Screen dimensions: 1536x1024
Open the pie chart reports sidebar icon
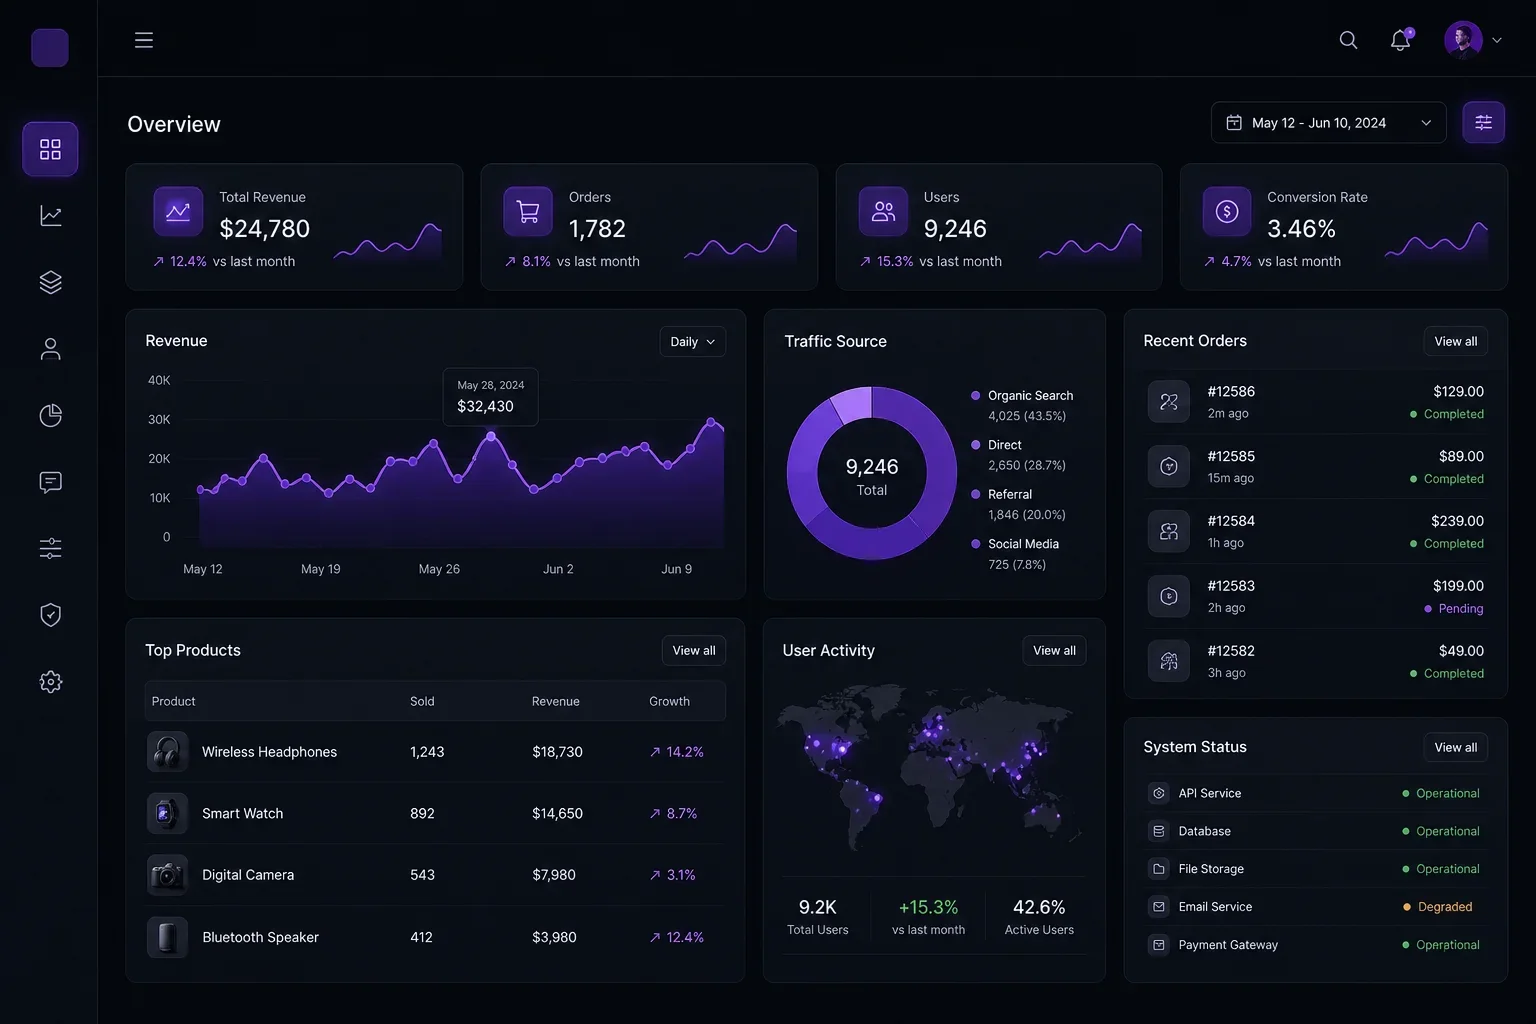(50, 416)
